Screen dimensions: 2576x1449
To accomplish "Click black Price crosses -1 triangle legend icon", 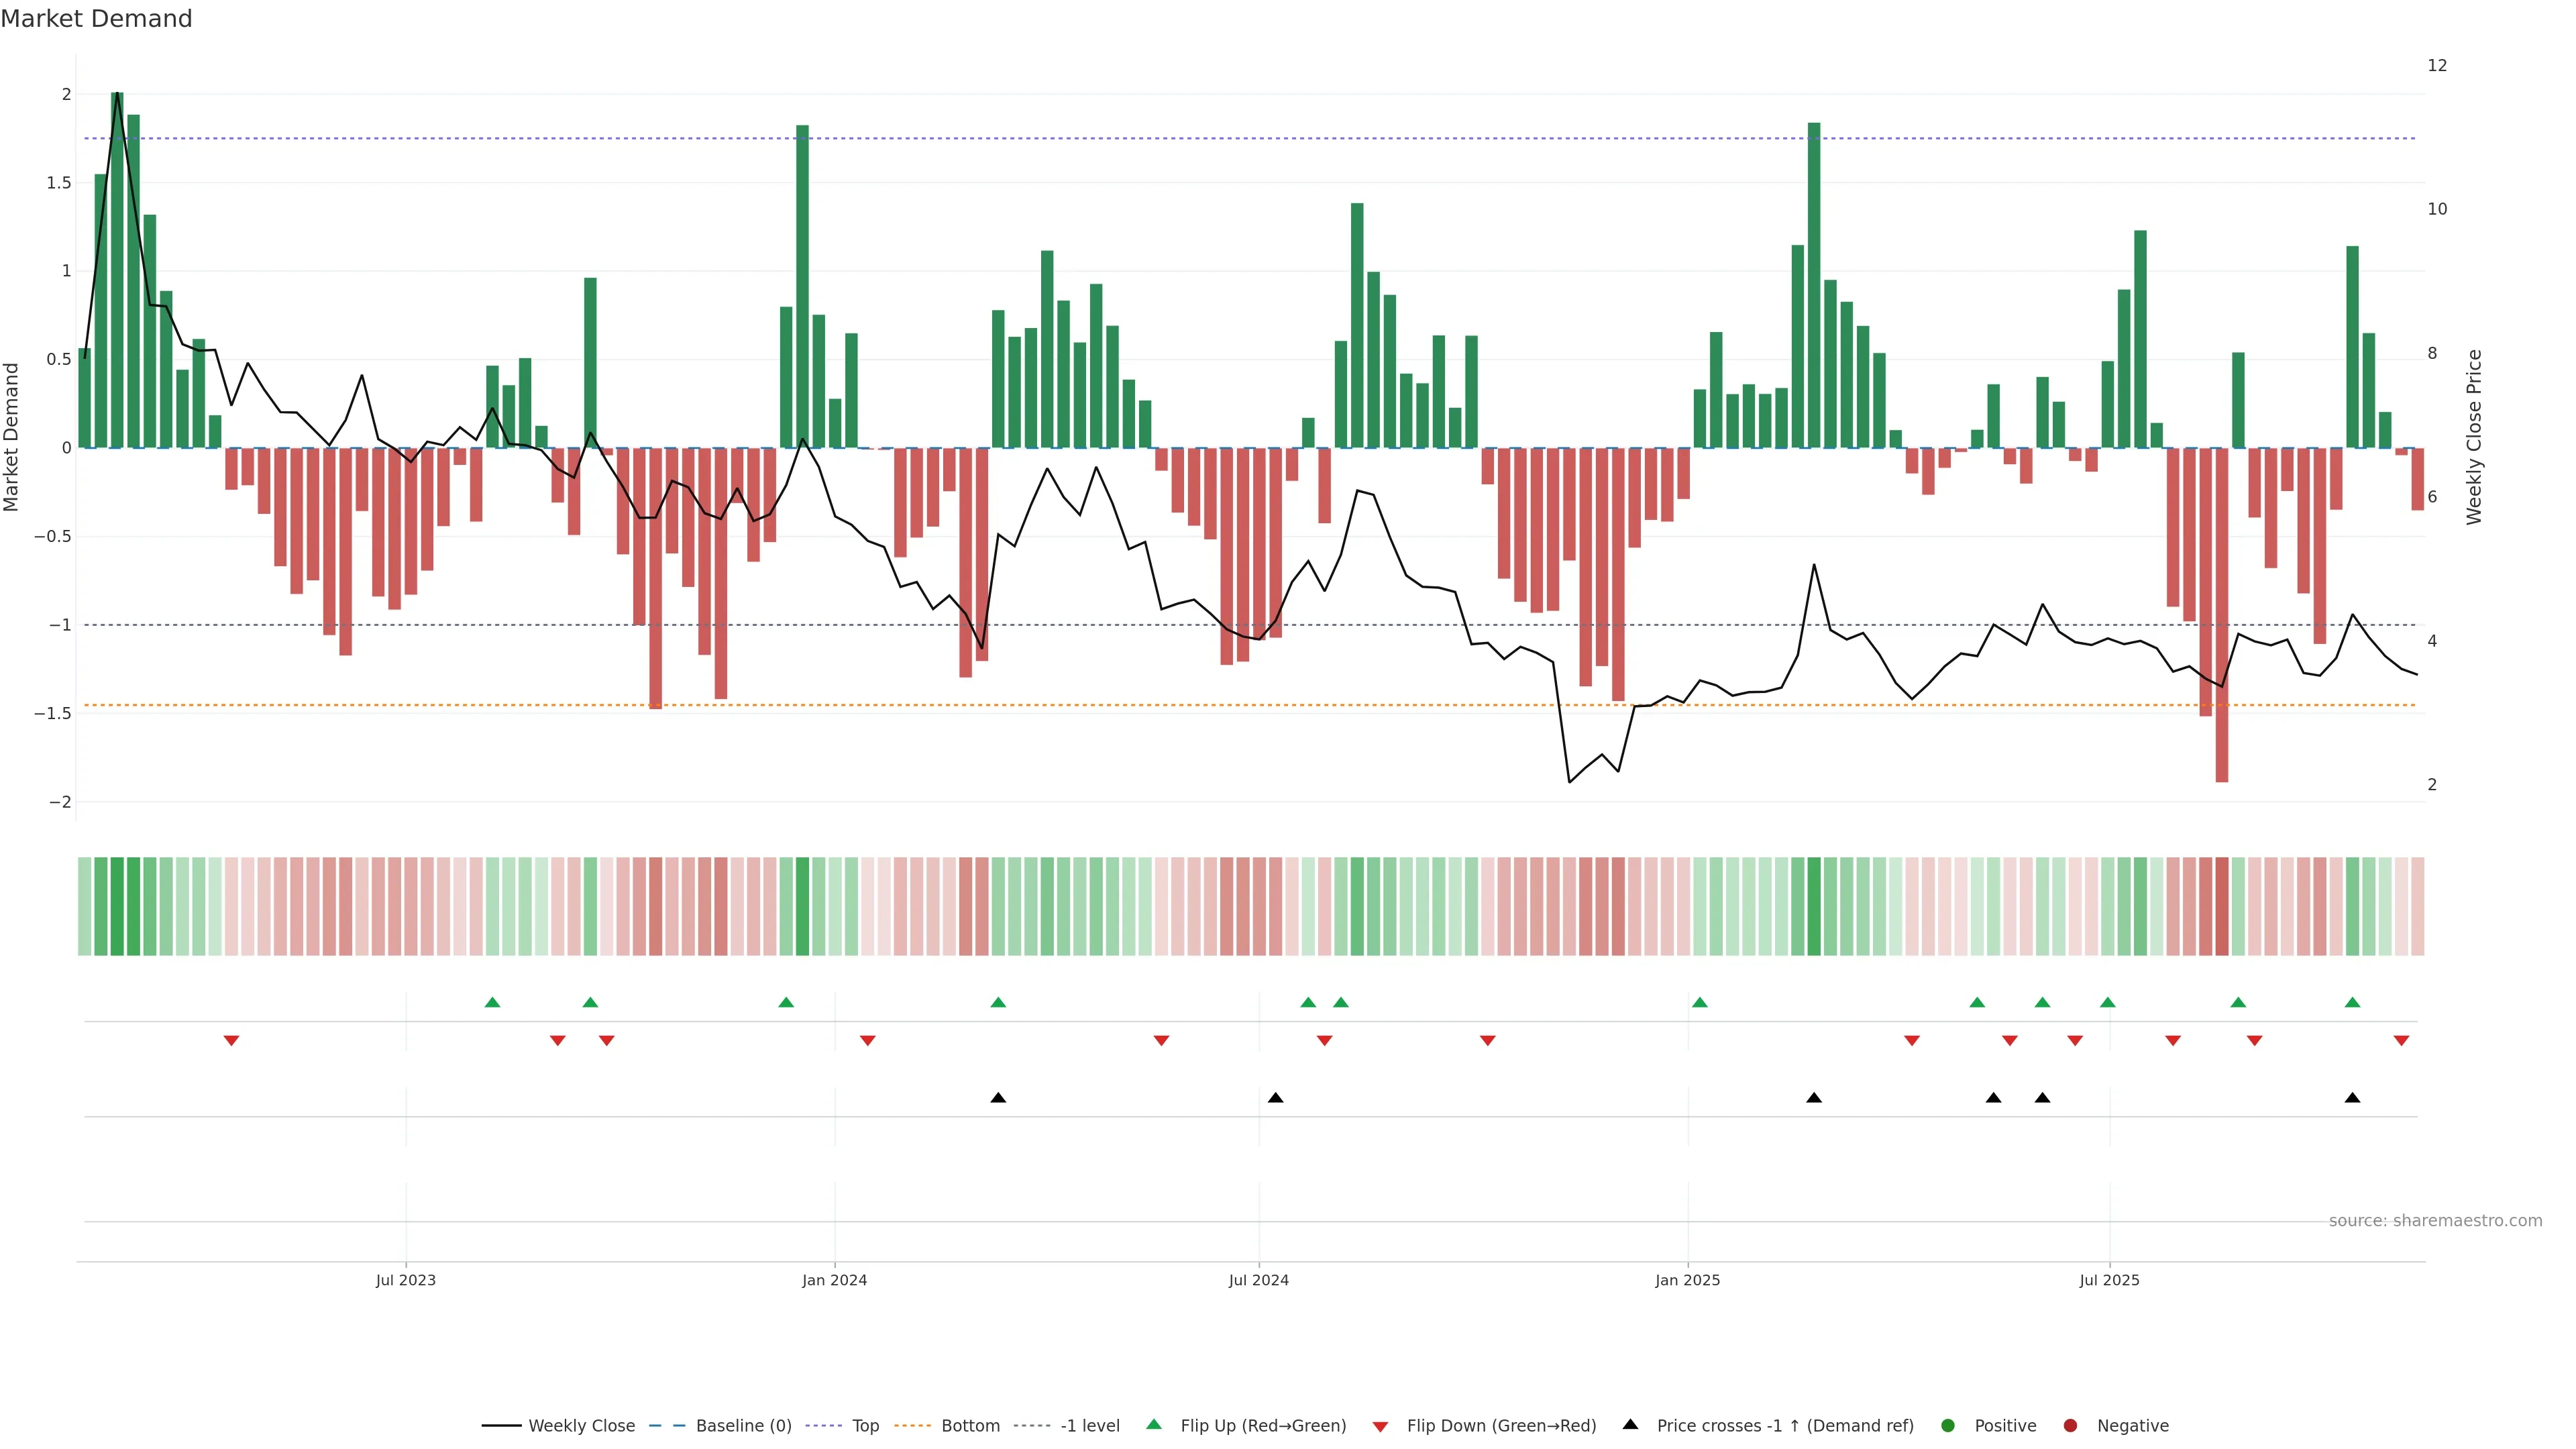I will click(x=1630, y=1424).
